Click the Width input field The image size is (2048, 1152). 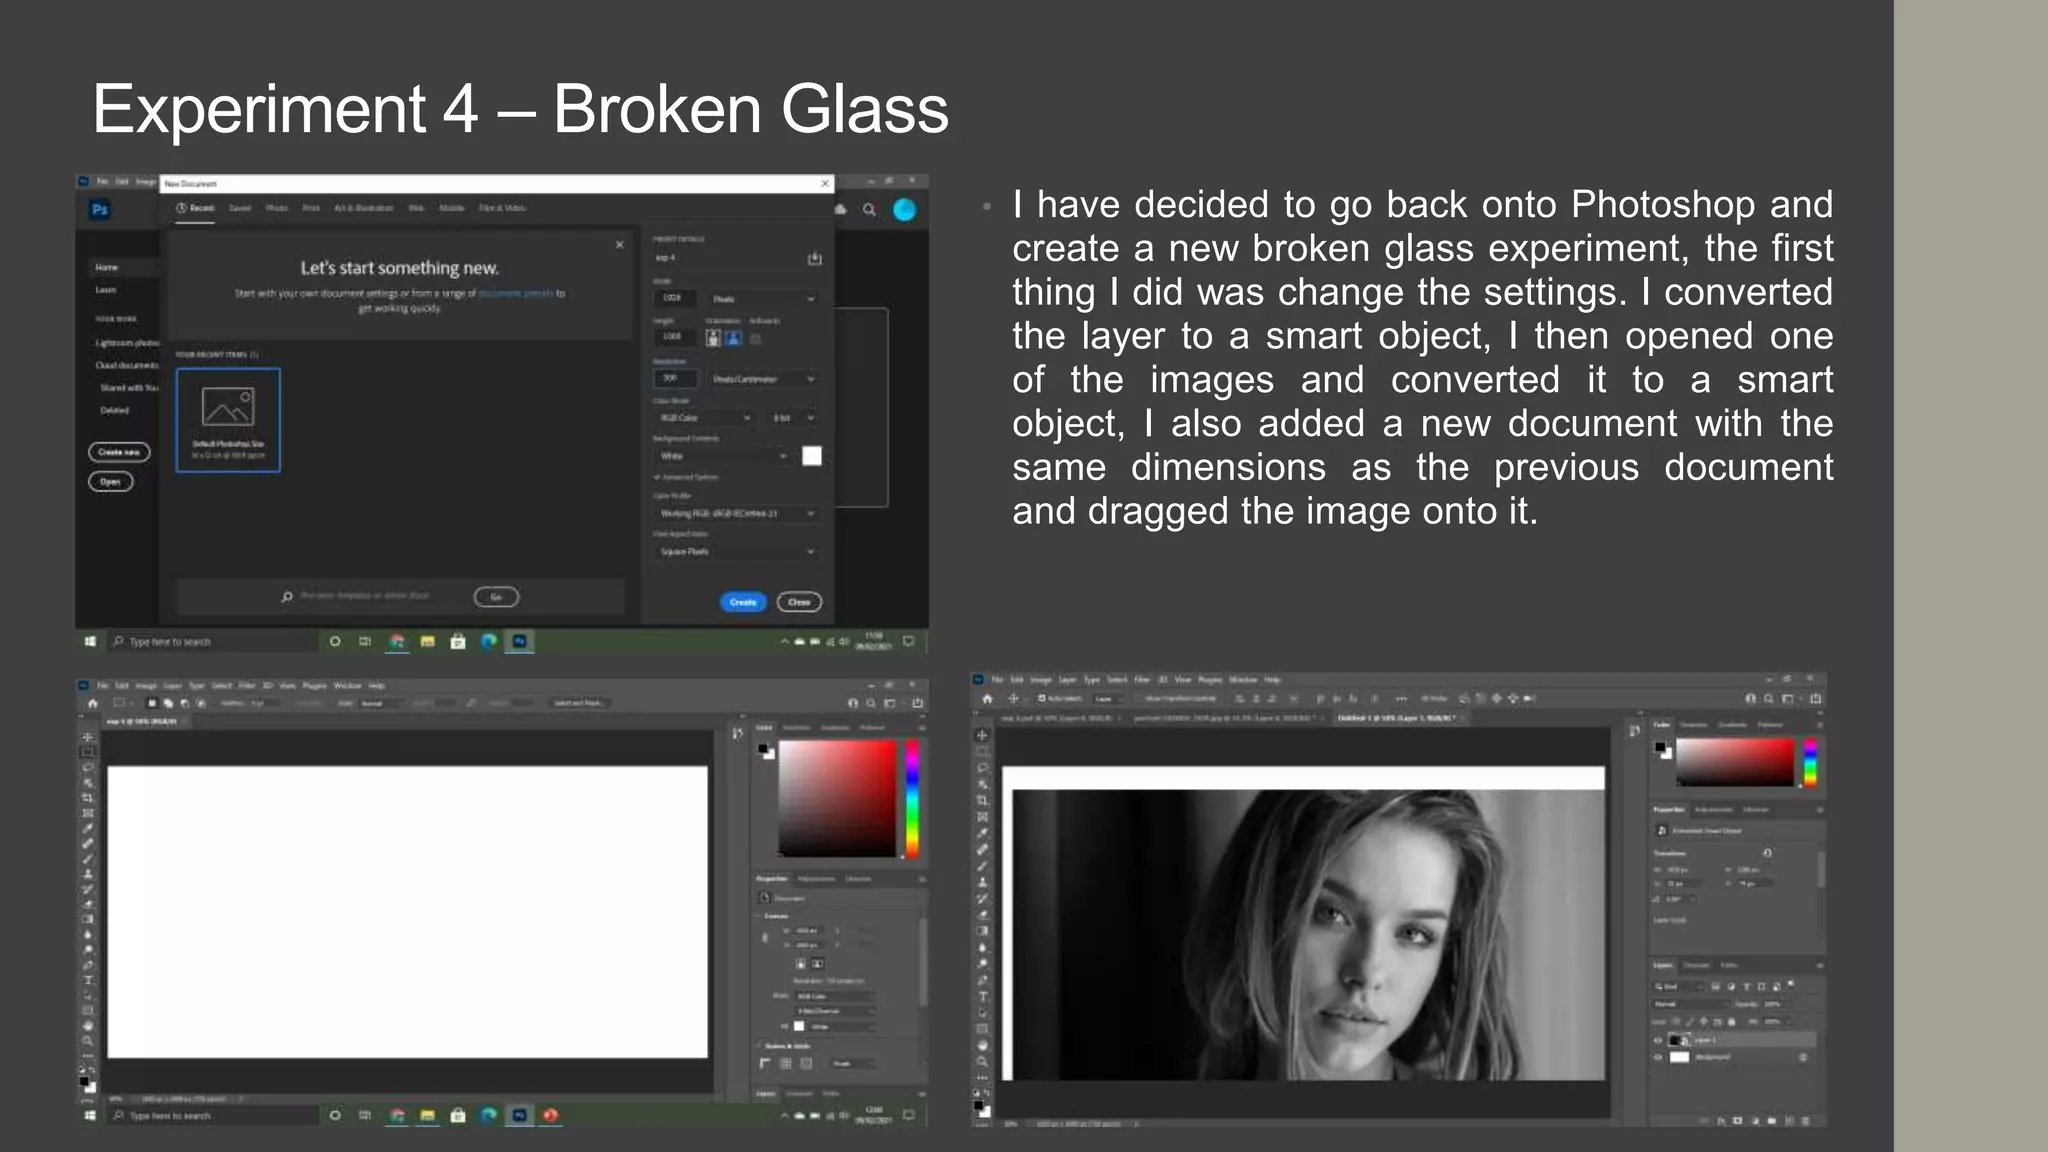coord(675,298)
